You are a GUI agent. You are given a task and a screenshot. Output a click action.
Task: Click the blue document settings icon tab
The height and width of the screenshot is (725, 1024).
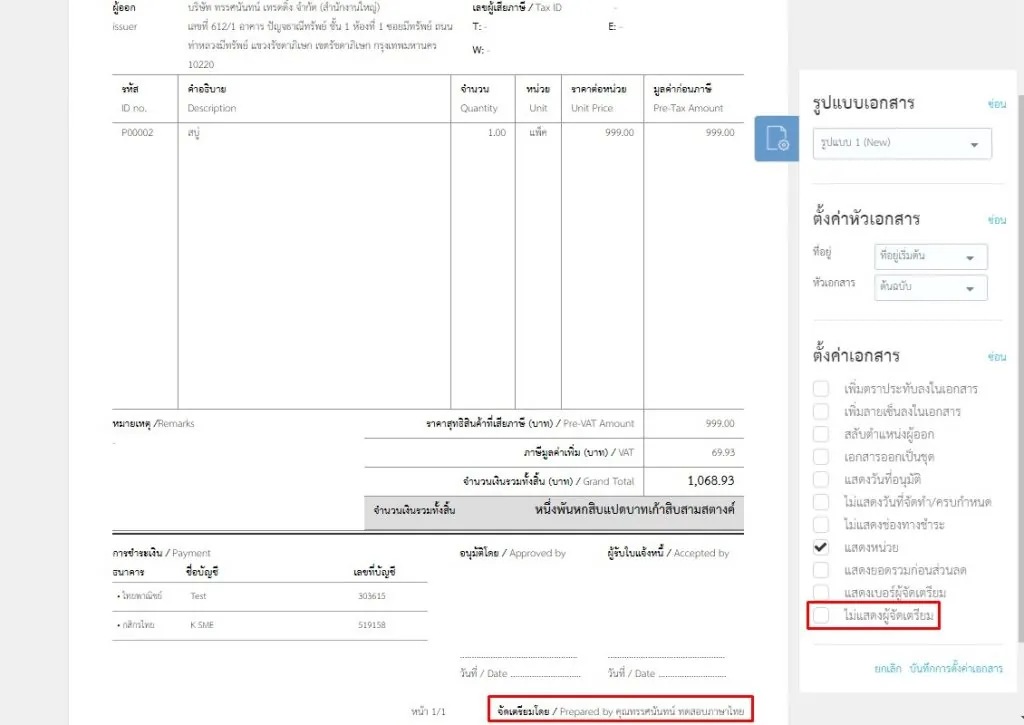(777, 139)
